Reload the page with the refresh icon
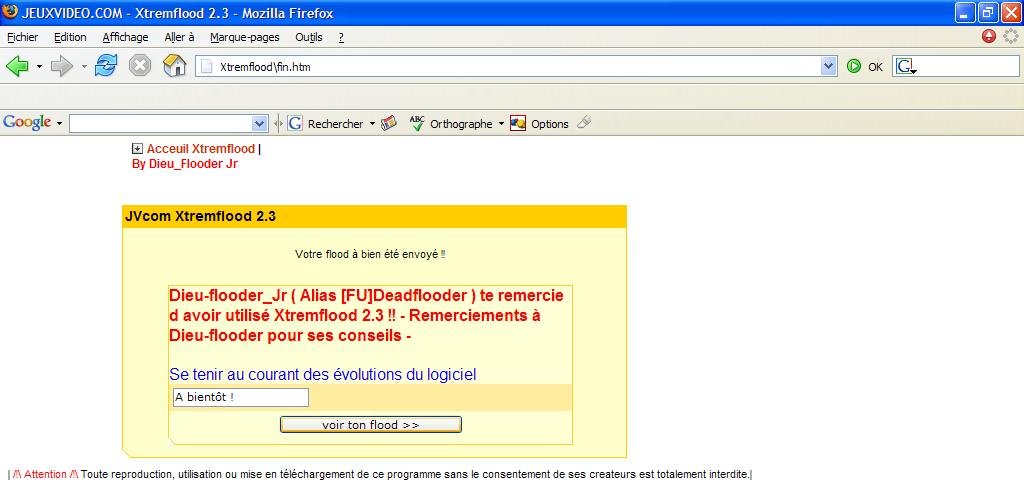 click(106, 66)
